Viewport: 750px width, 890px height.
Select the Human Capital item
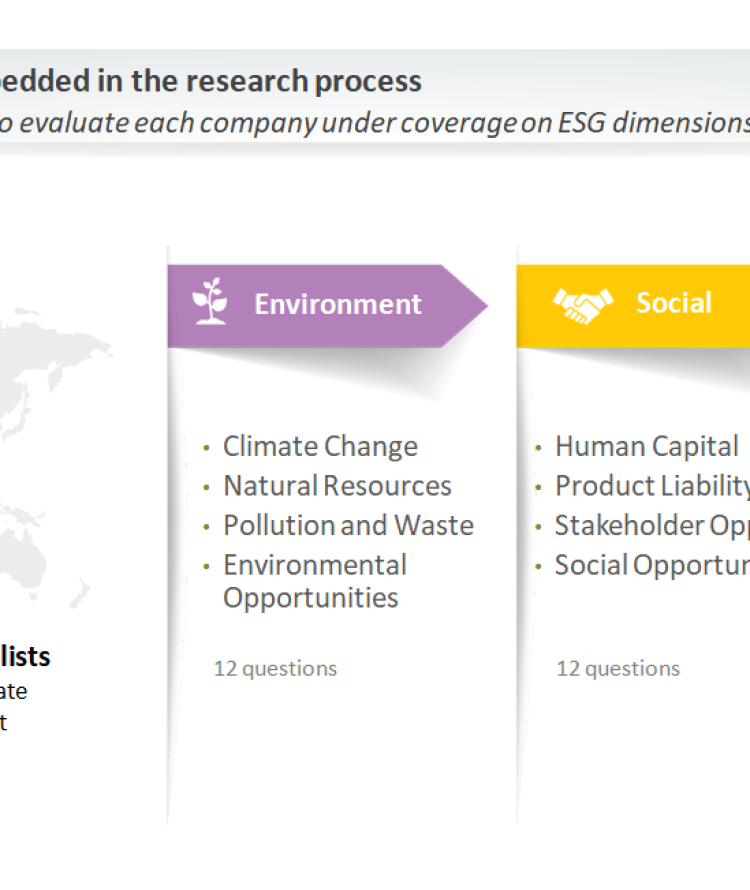coord(647,446)
